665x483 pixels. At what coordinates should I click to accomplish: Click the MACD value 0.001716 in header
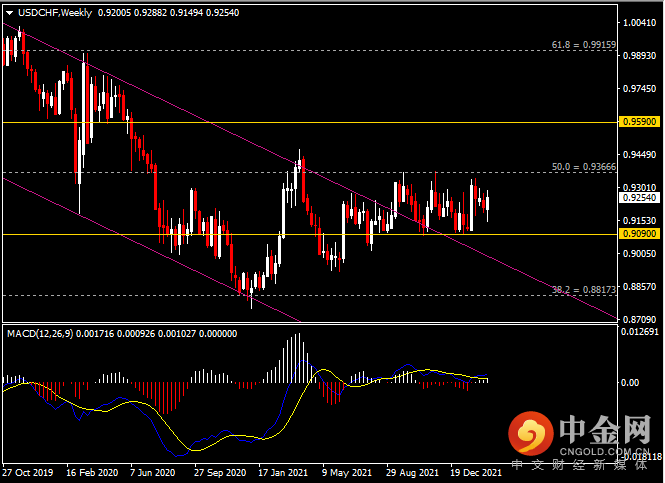coord(95,334)
